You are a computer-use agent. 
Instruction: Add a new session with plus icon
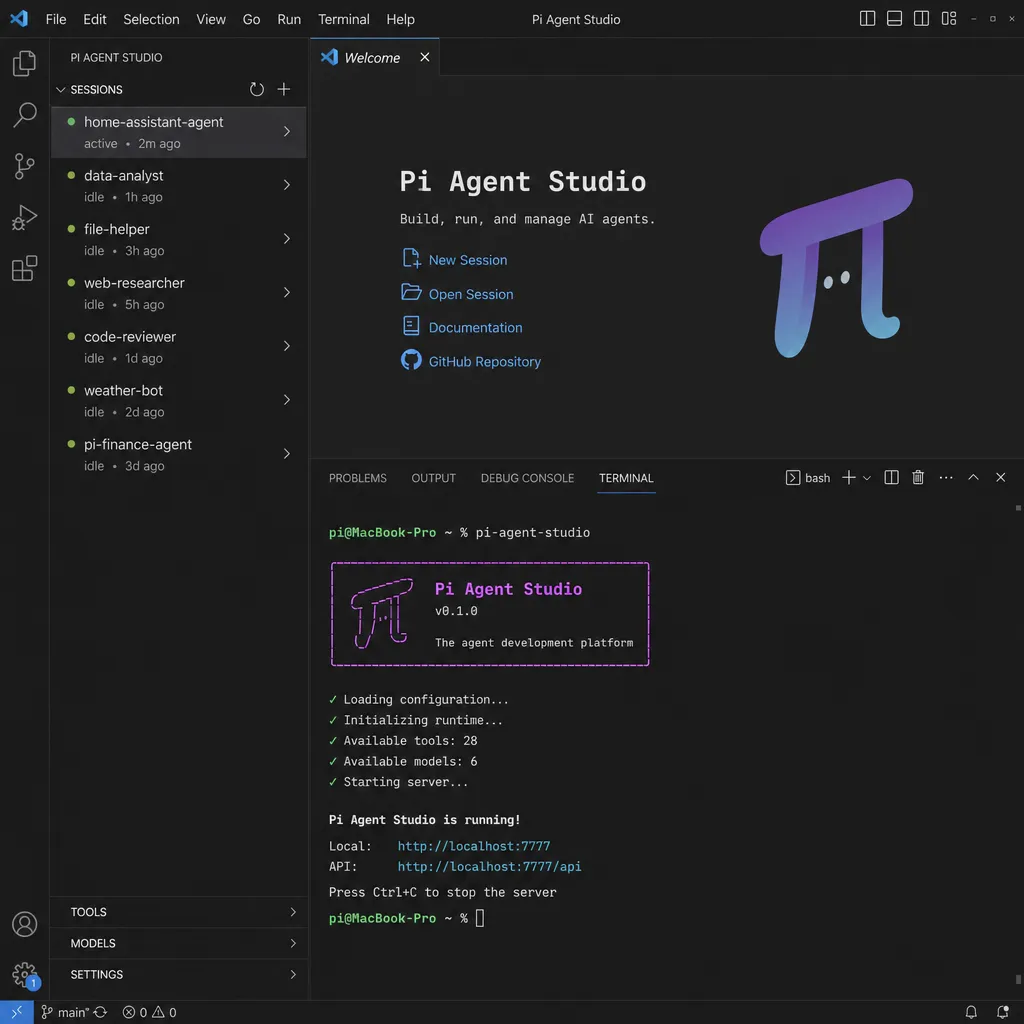[x=283, y=89]
